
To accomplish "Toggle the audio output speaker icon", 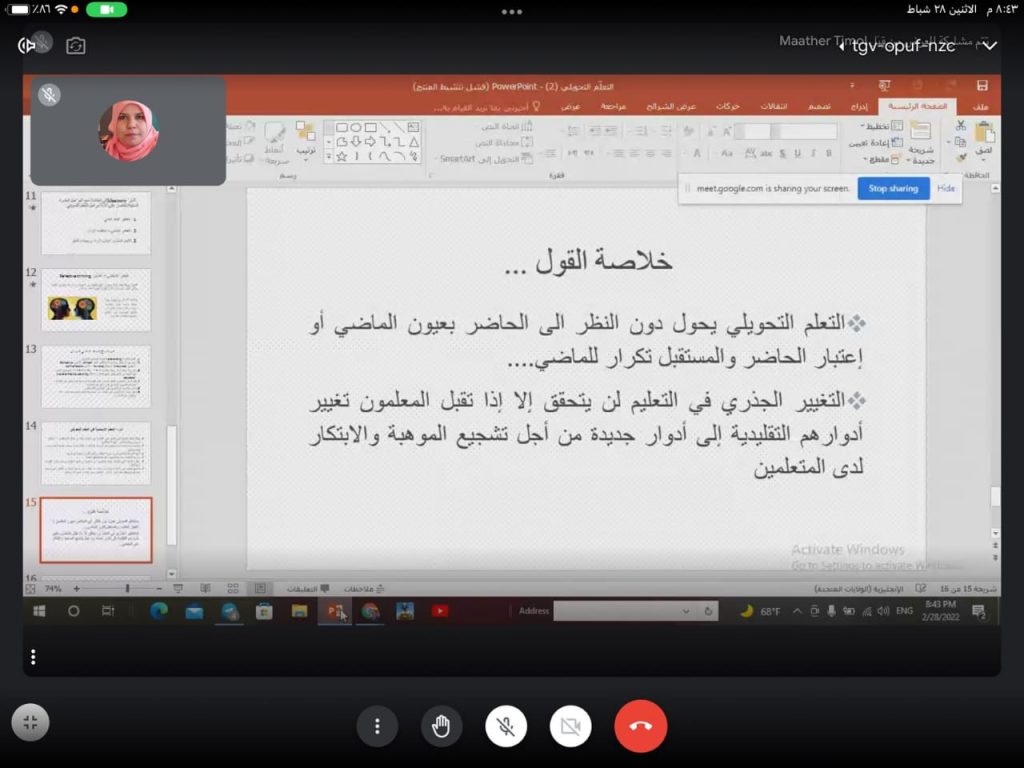I will coord(27,46).
